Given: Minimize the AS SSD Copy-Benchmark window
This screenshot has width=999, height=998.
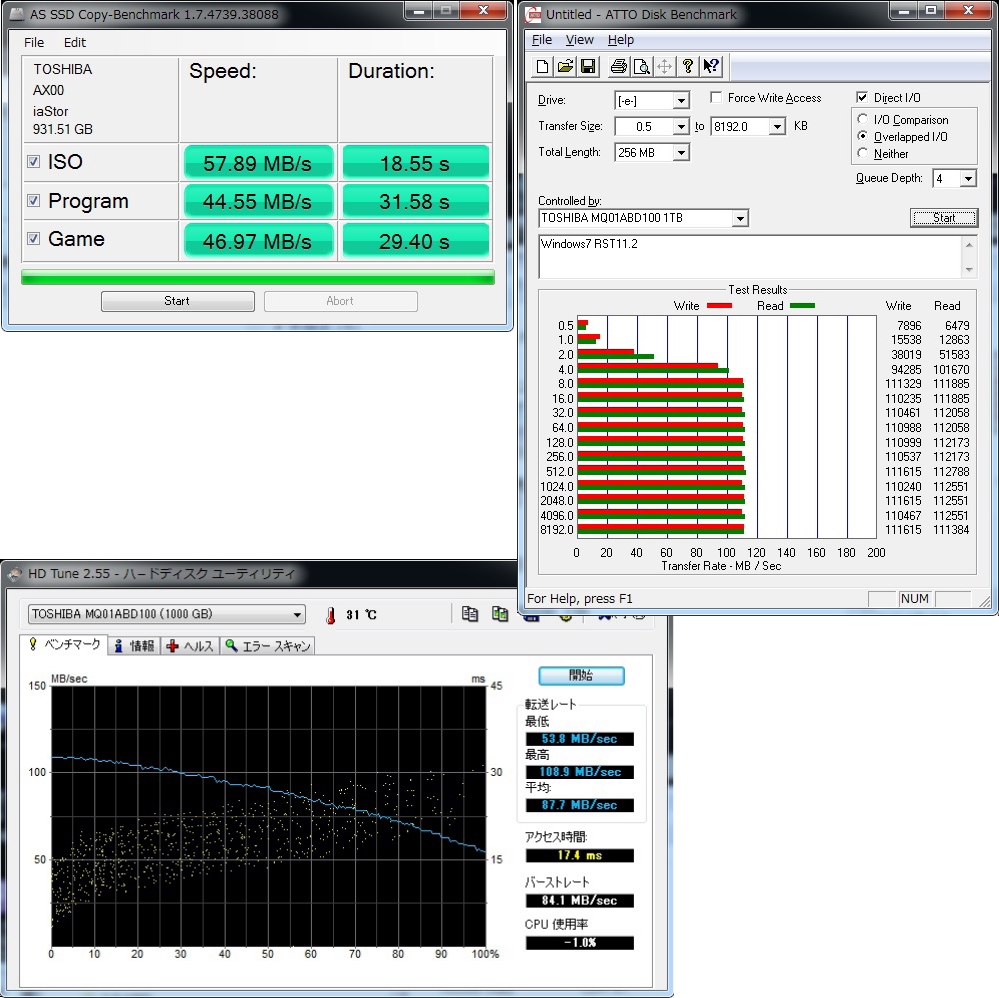Looking at the screenshot, I should pyautogui.click(x=419, y=11).
